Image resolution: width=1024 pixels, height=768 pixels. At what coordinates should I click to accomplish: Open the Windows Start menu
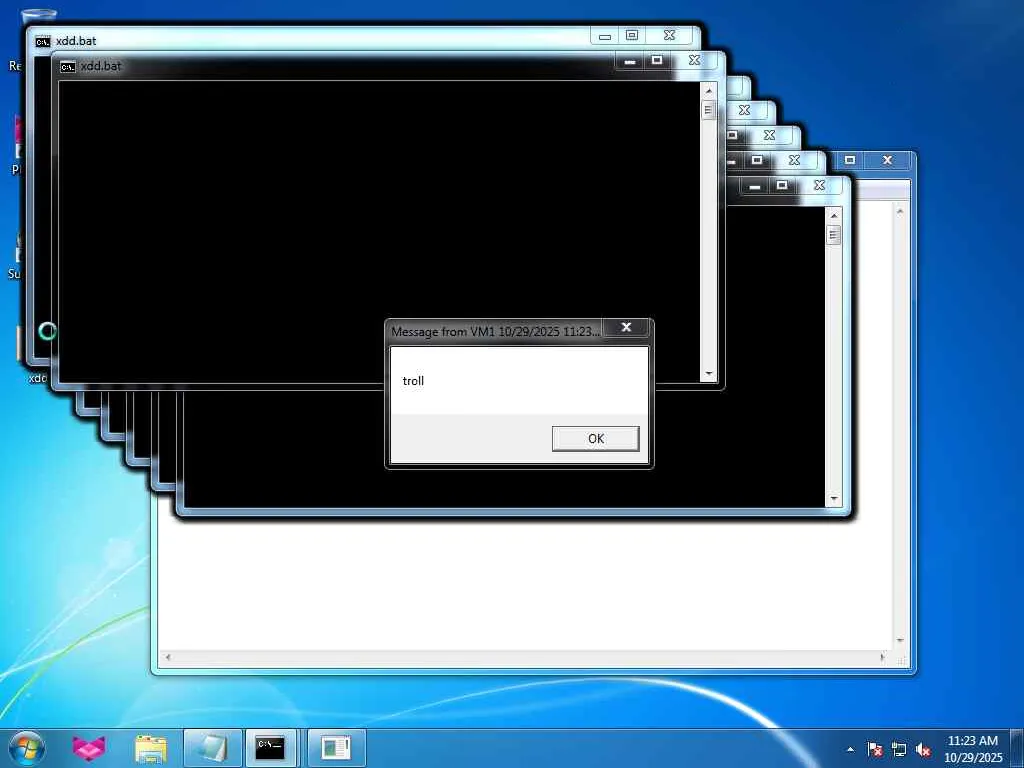27,748
